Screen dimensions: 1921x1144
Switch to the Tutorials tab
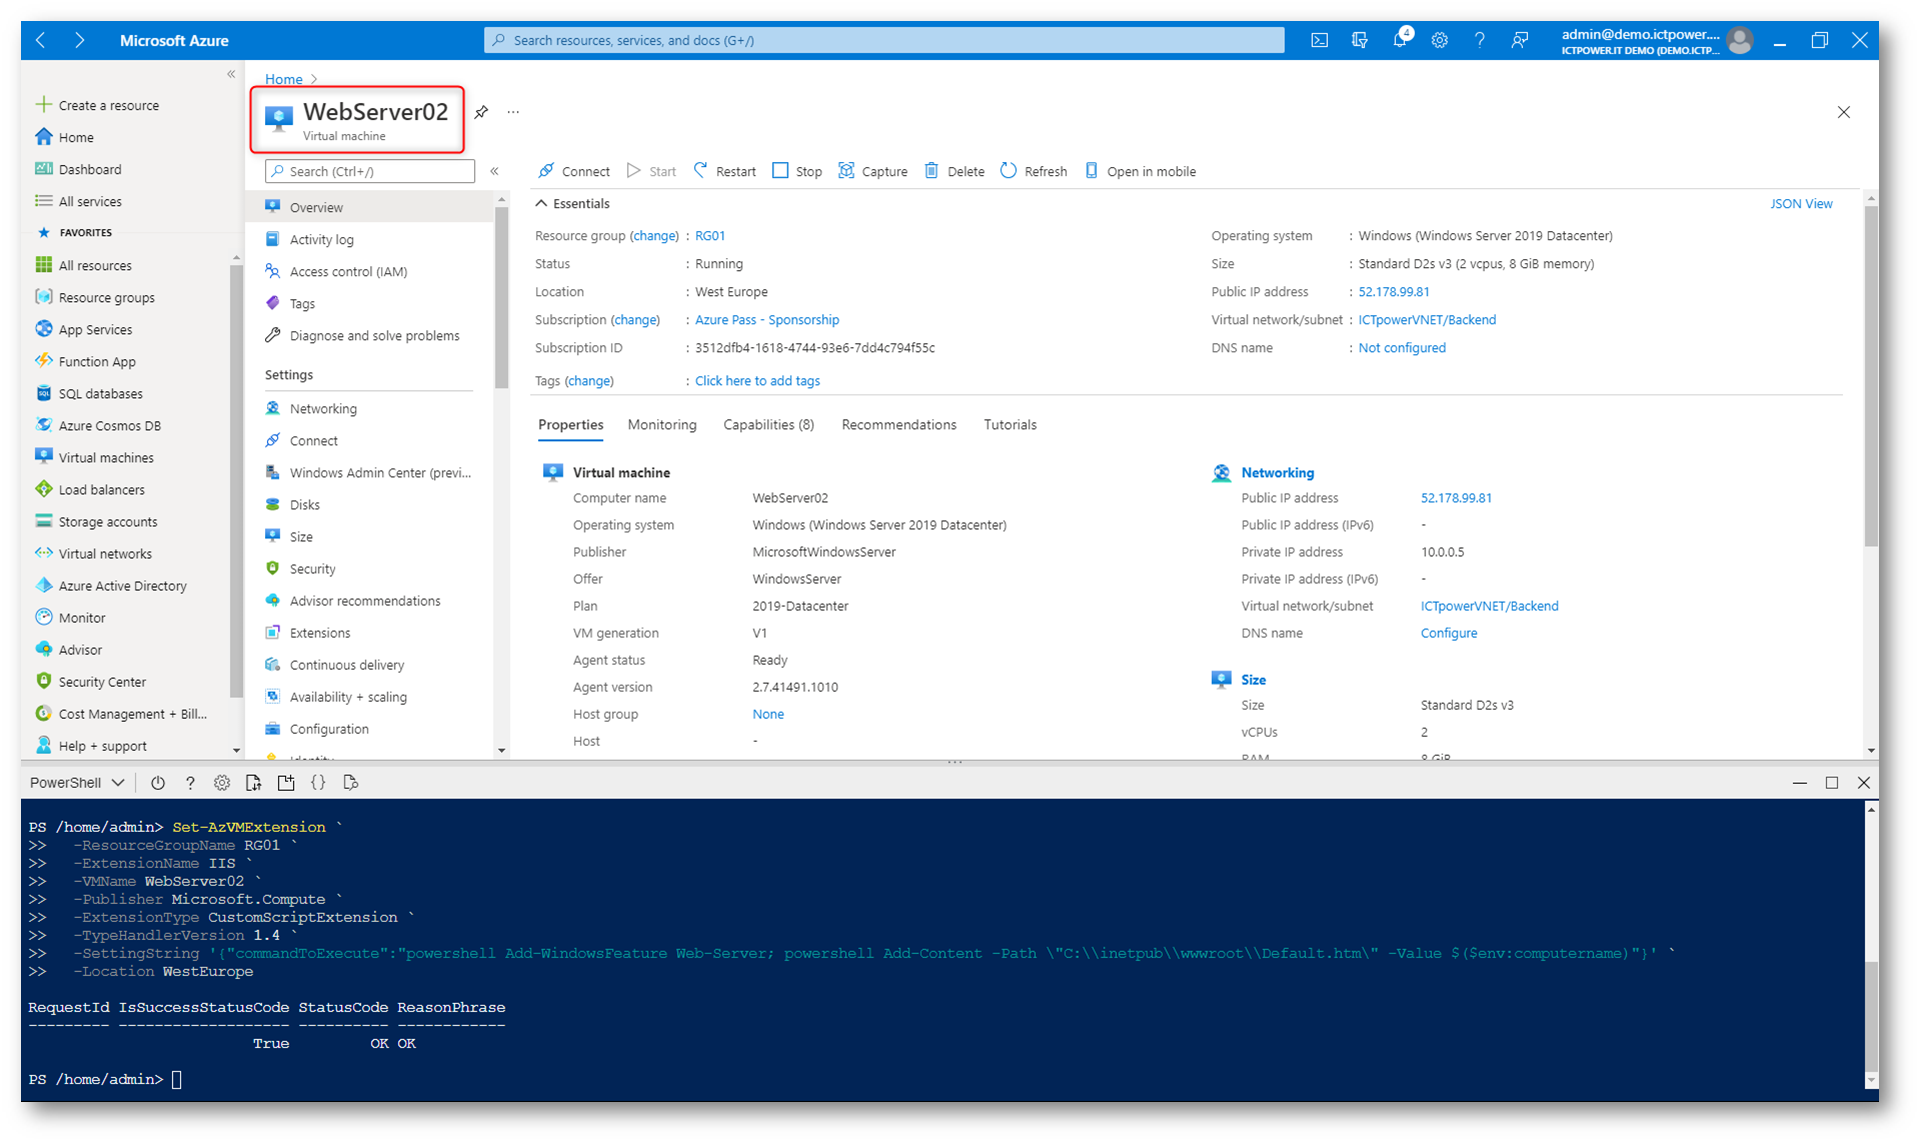coord(1010,425)
